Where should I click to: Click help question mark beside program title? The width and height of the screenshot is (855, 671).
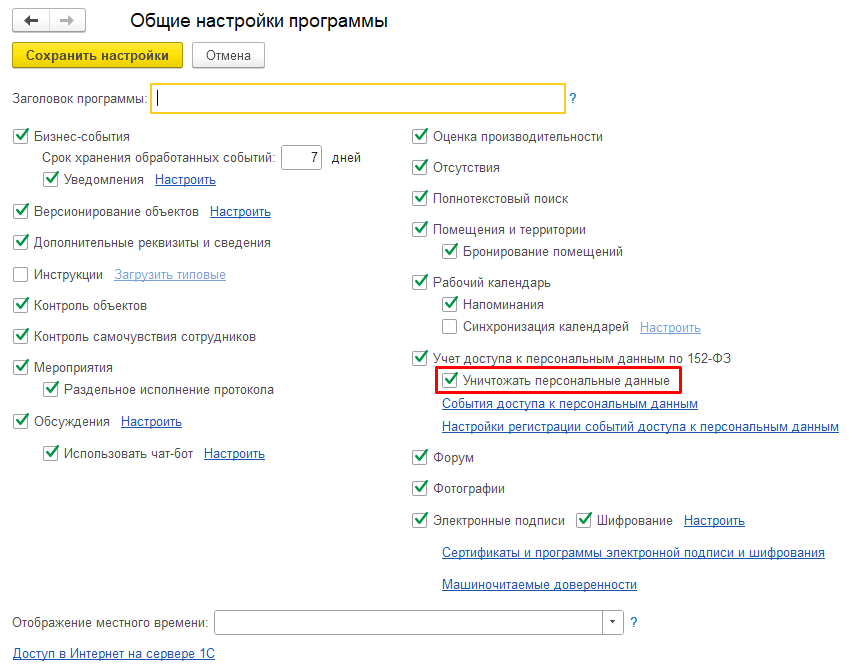click(573, 99)
